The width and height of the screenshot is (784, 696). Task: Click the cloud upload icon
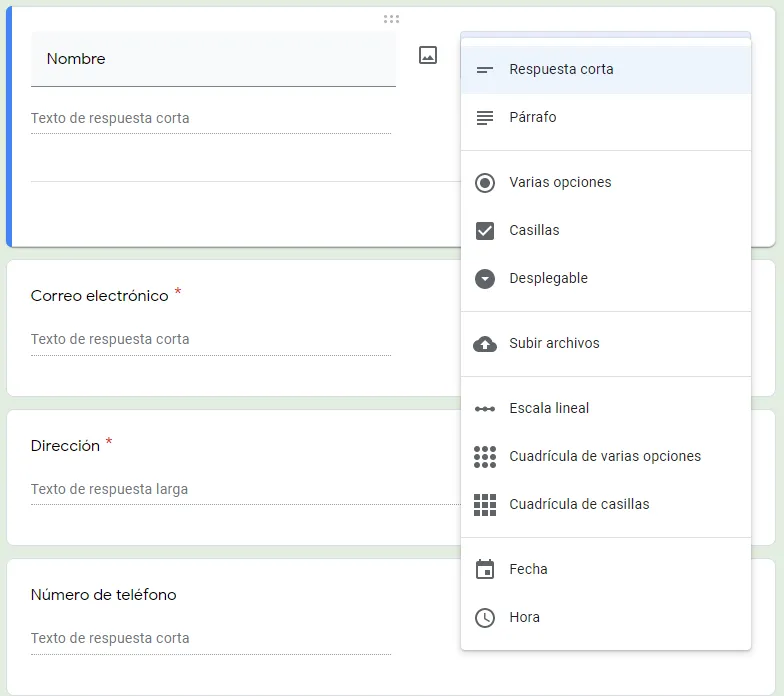[x=484, y=344]
